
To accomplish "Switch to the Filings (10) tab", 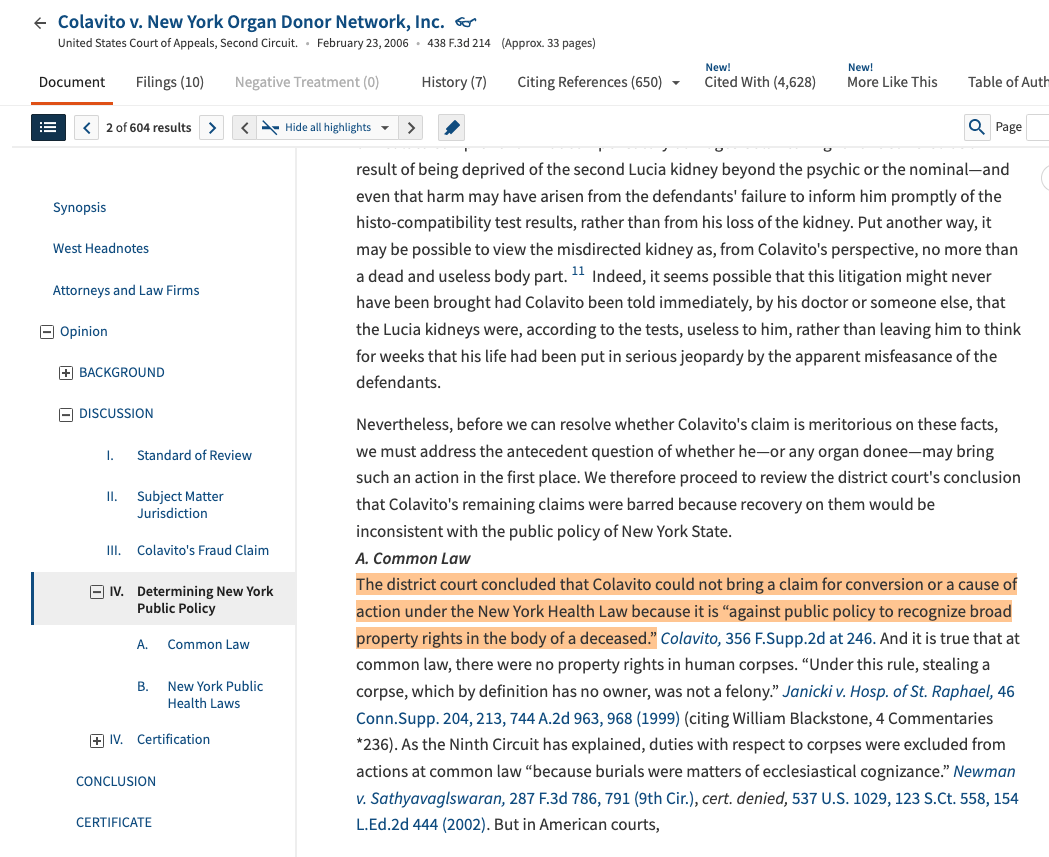I will (x=170, y=82).
